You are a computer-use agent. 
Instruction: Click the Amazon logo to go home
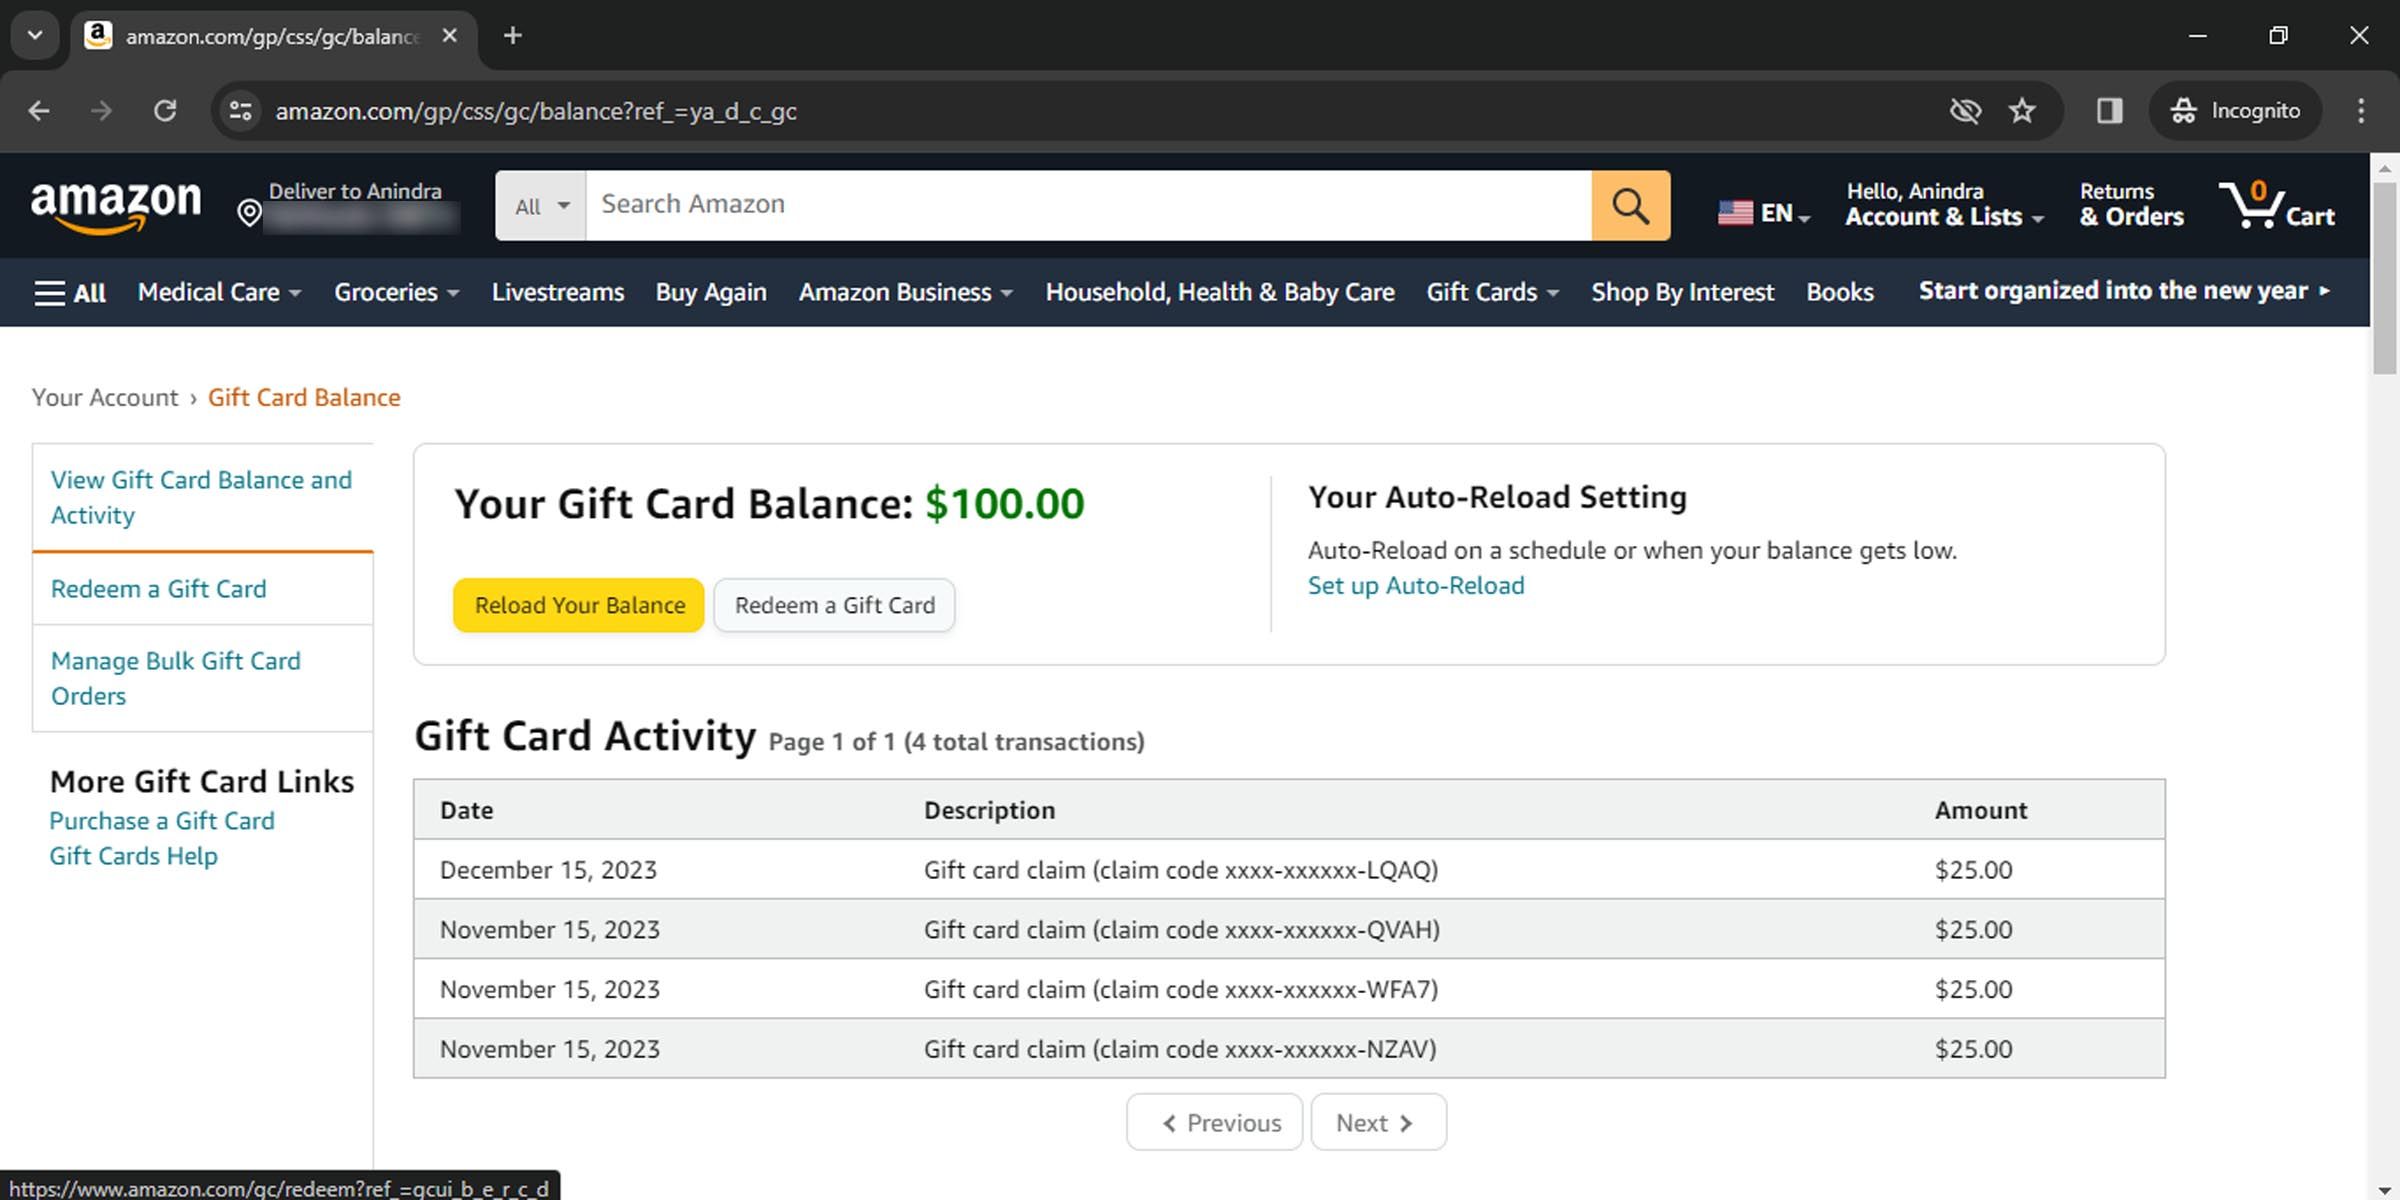117,205
